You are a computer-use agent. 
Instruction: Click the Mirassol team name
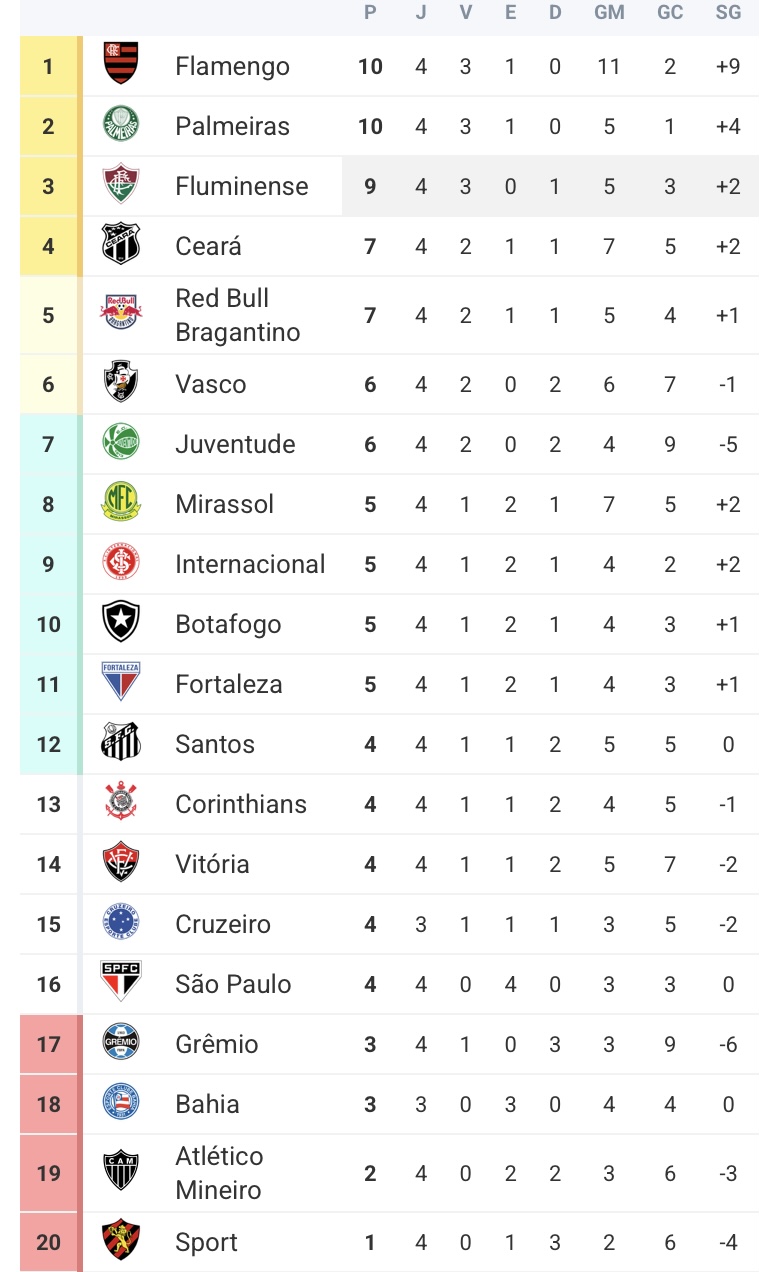pos(224,504)
